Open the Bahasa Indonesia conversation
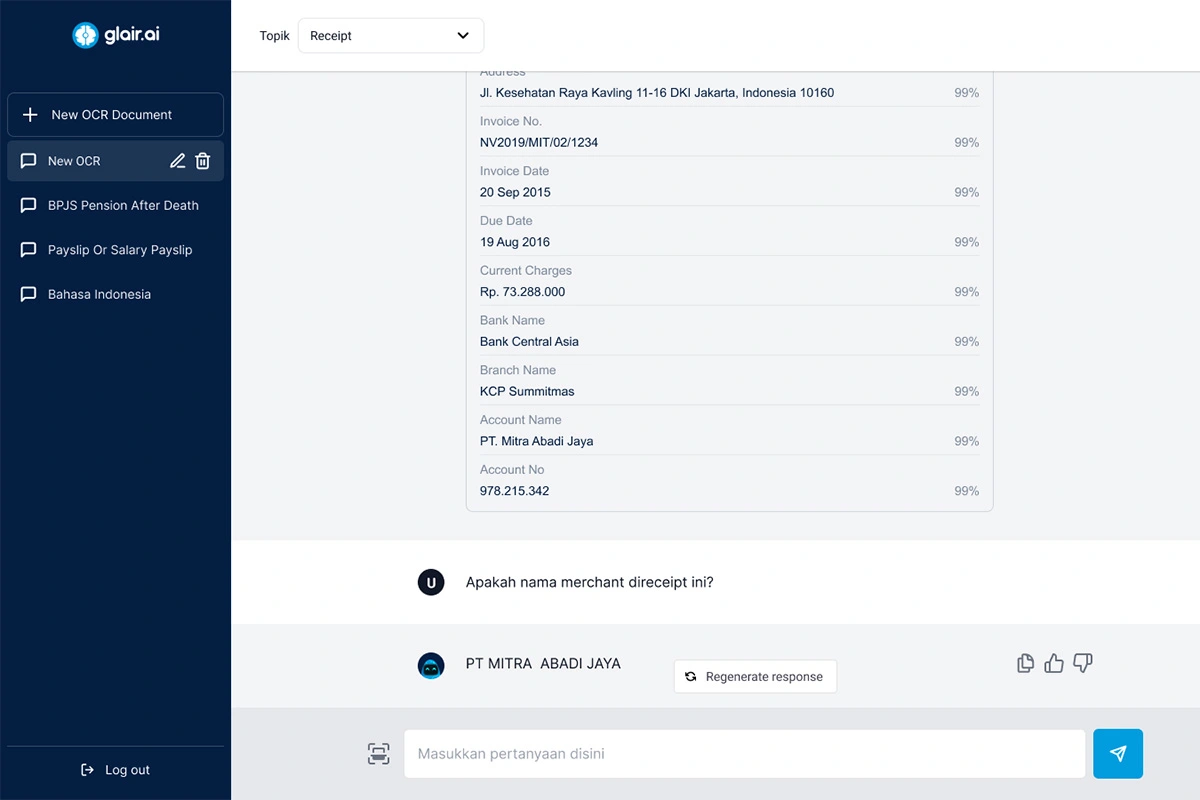The image size is (1200, 800). point(99,295)
